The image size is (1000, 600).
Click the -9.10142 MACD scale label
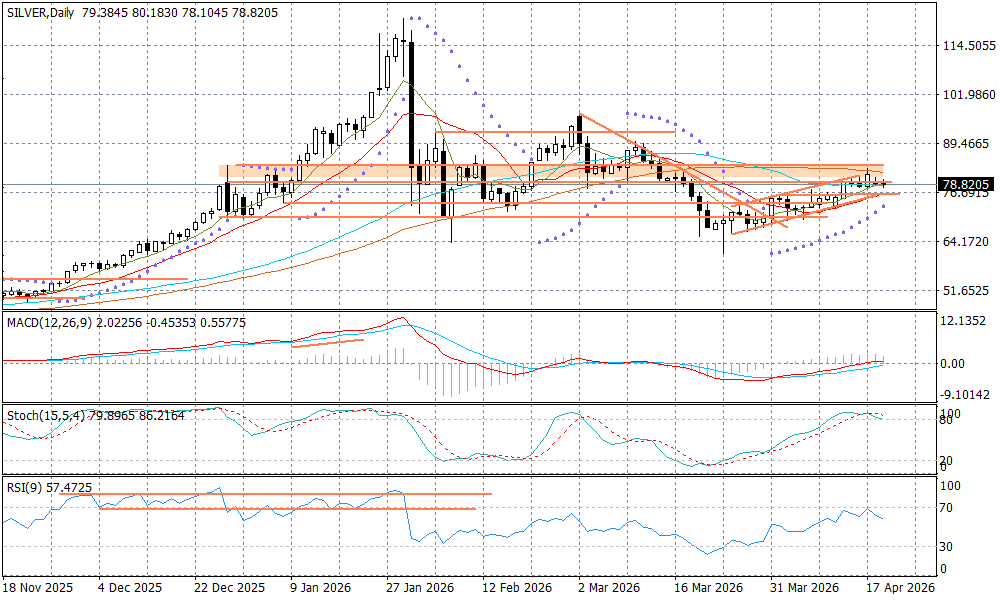pos(962,395)
